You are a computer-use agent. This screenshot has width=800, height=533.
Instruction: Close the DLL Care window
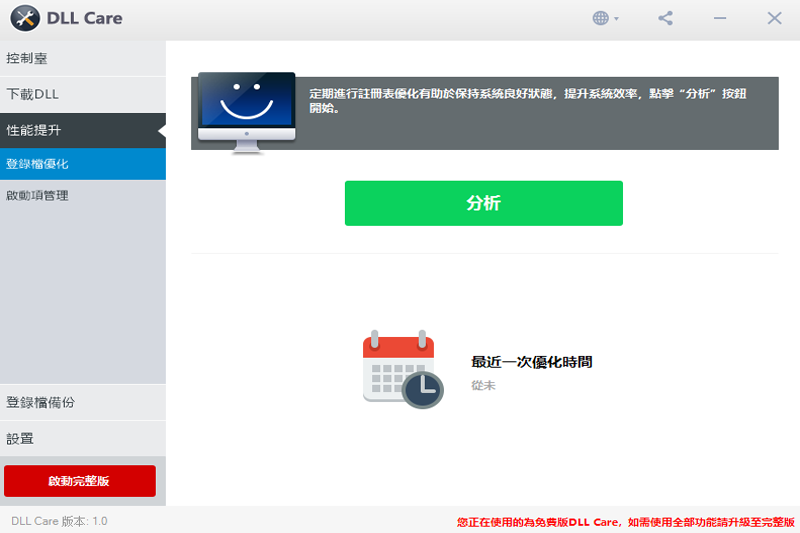pos(774,18)
